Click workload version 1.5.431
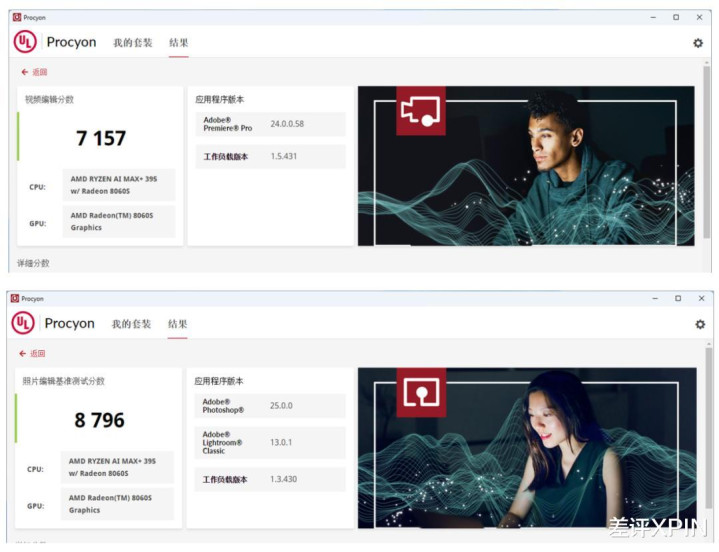This screenshot has width=719, height=552. coord(283,156)
